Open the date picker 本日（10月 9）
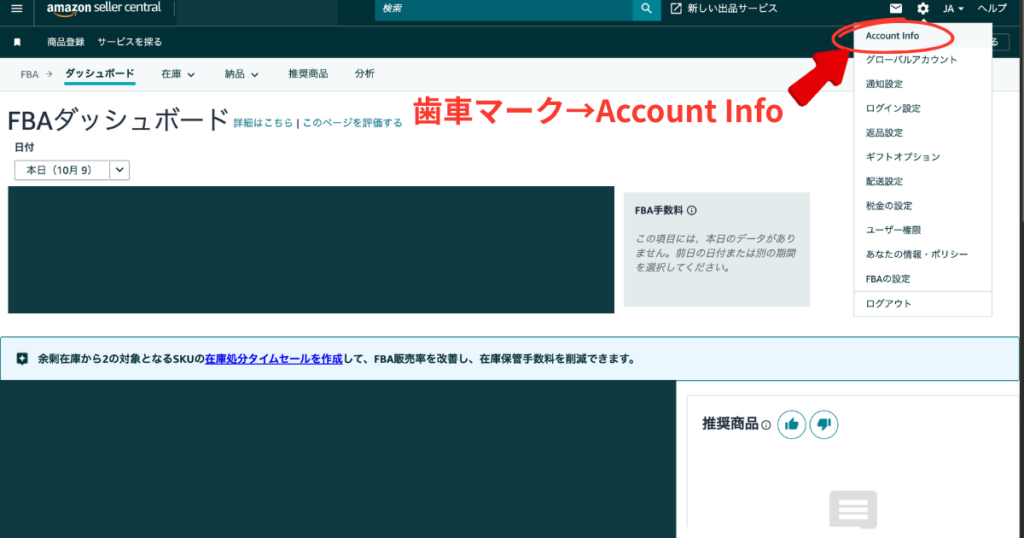 [x=72, y=170]
